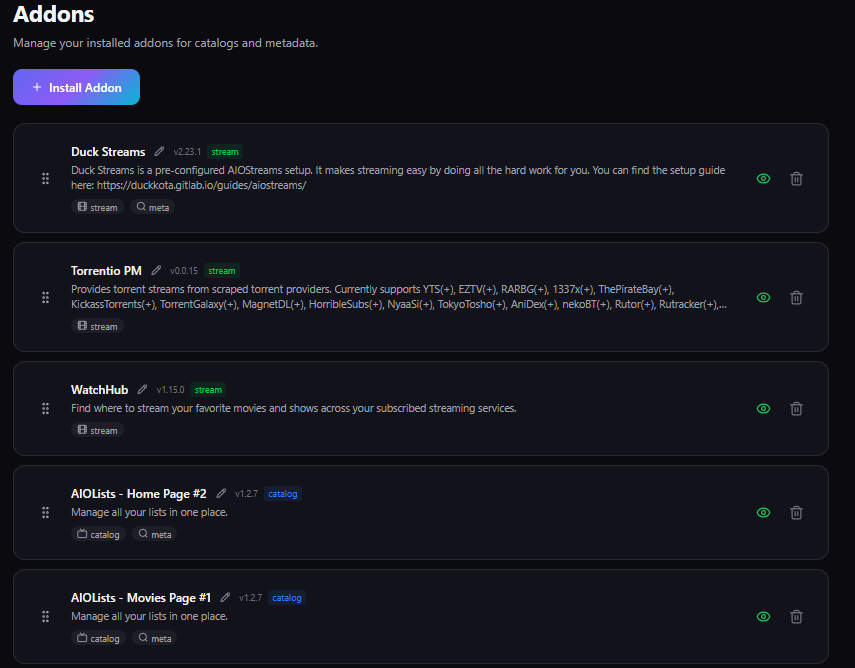This screenshot has height=668, width=855.
Task: Click edit icon for AIOLists Home Page #2
Action: tap(221, 494)
